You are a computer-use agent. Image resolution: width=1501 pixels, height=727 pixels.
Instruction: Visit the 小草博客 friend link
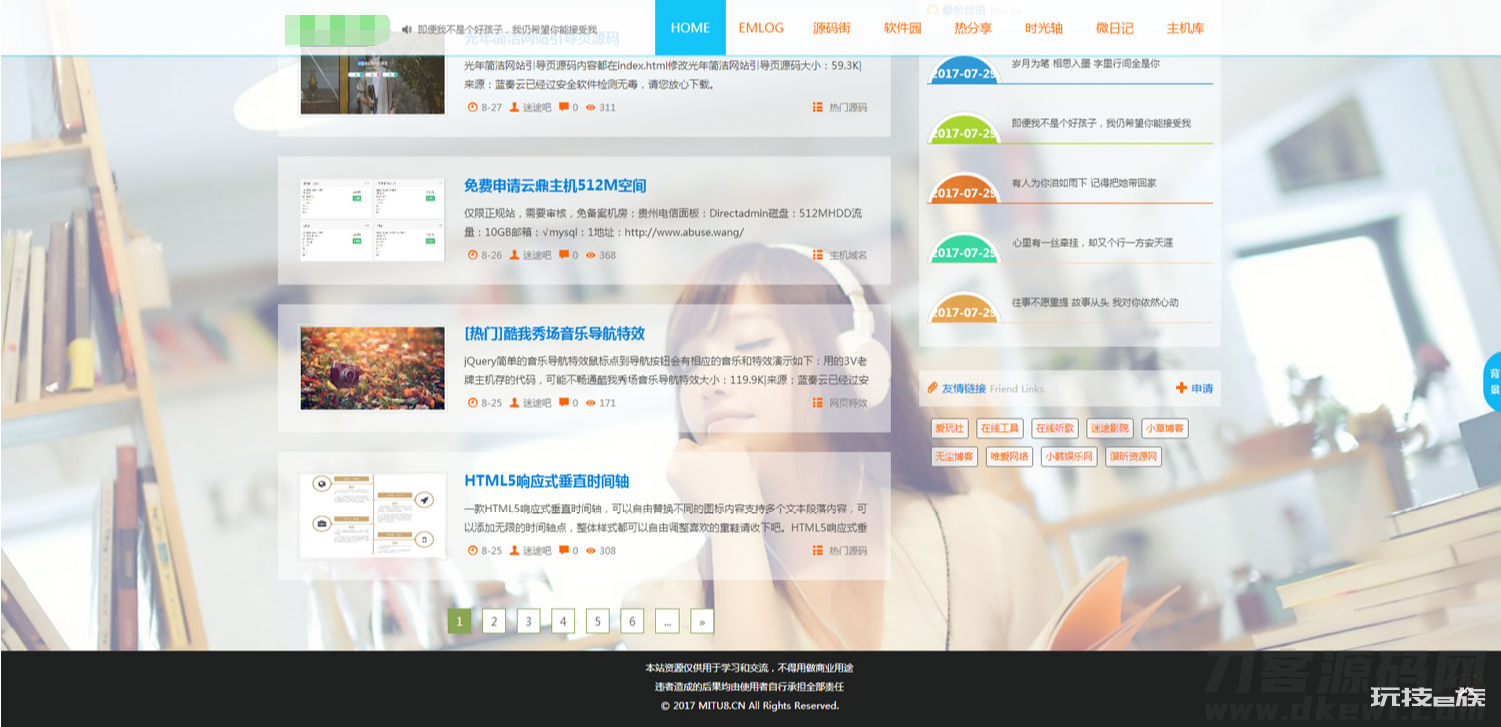[x=1164, y=428]
